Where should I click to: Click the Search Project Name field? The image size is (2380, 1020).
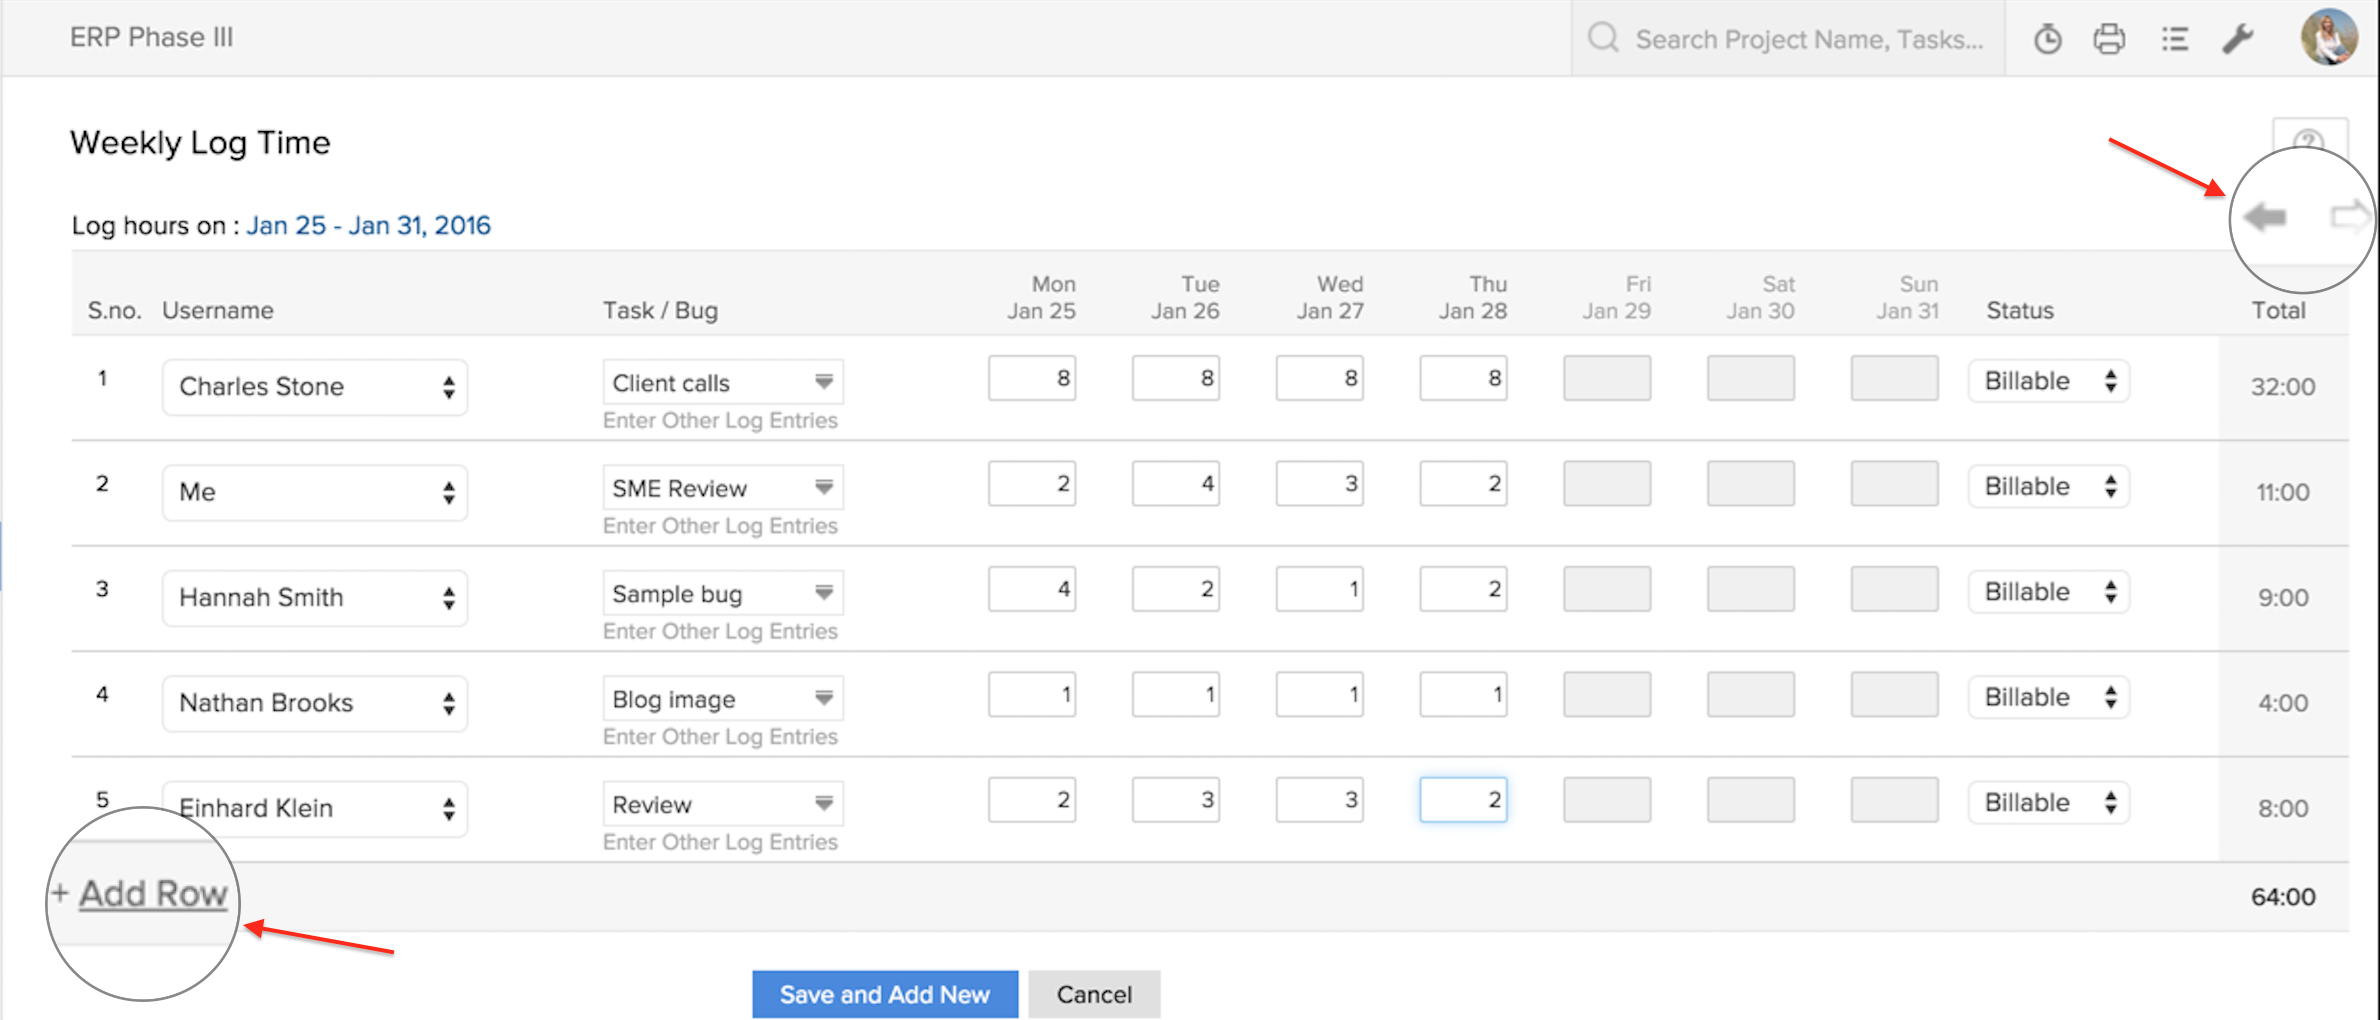point(1808,39)
